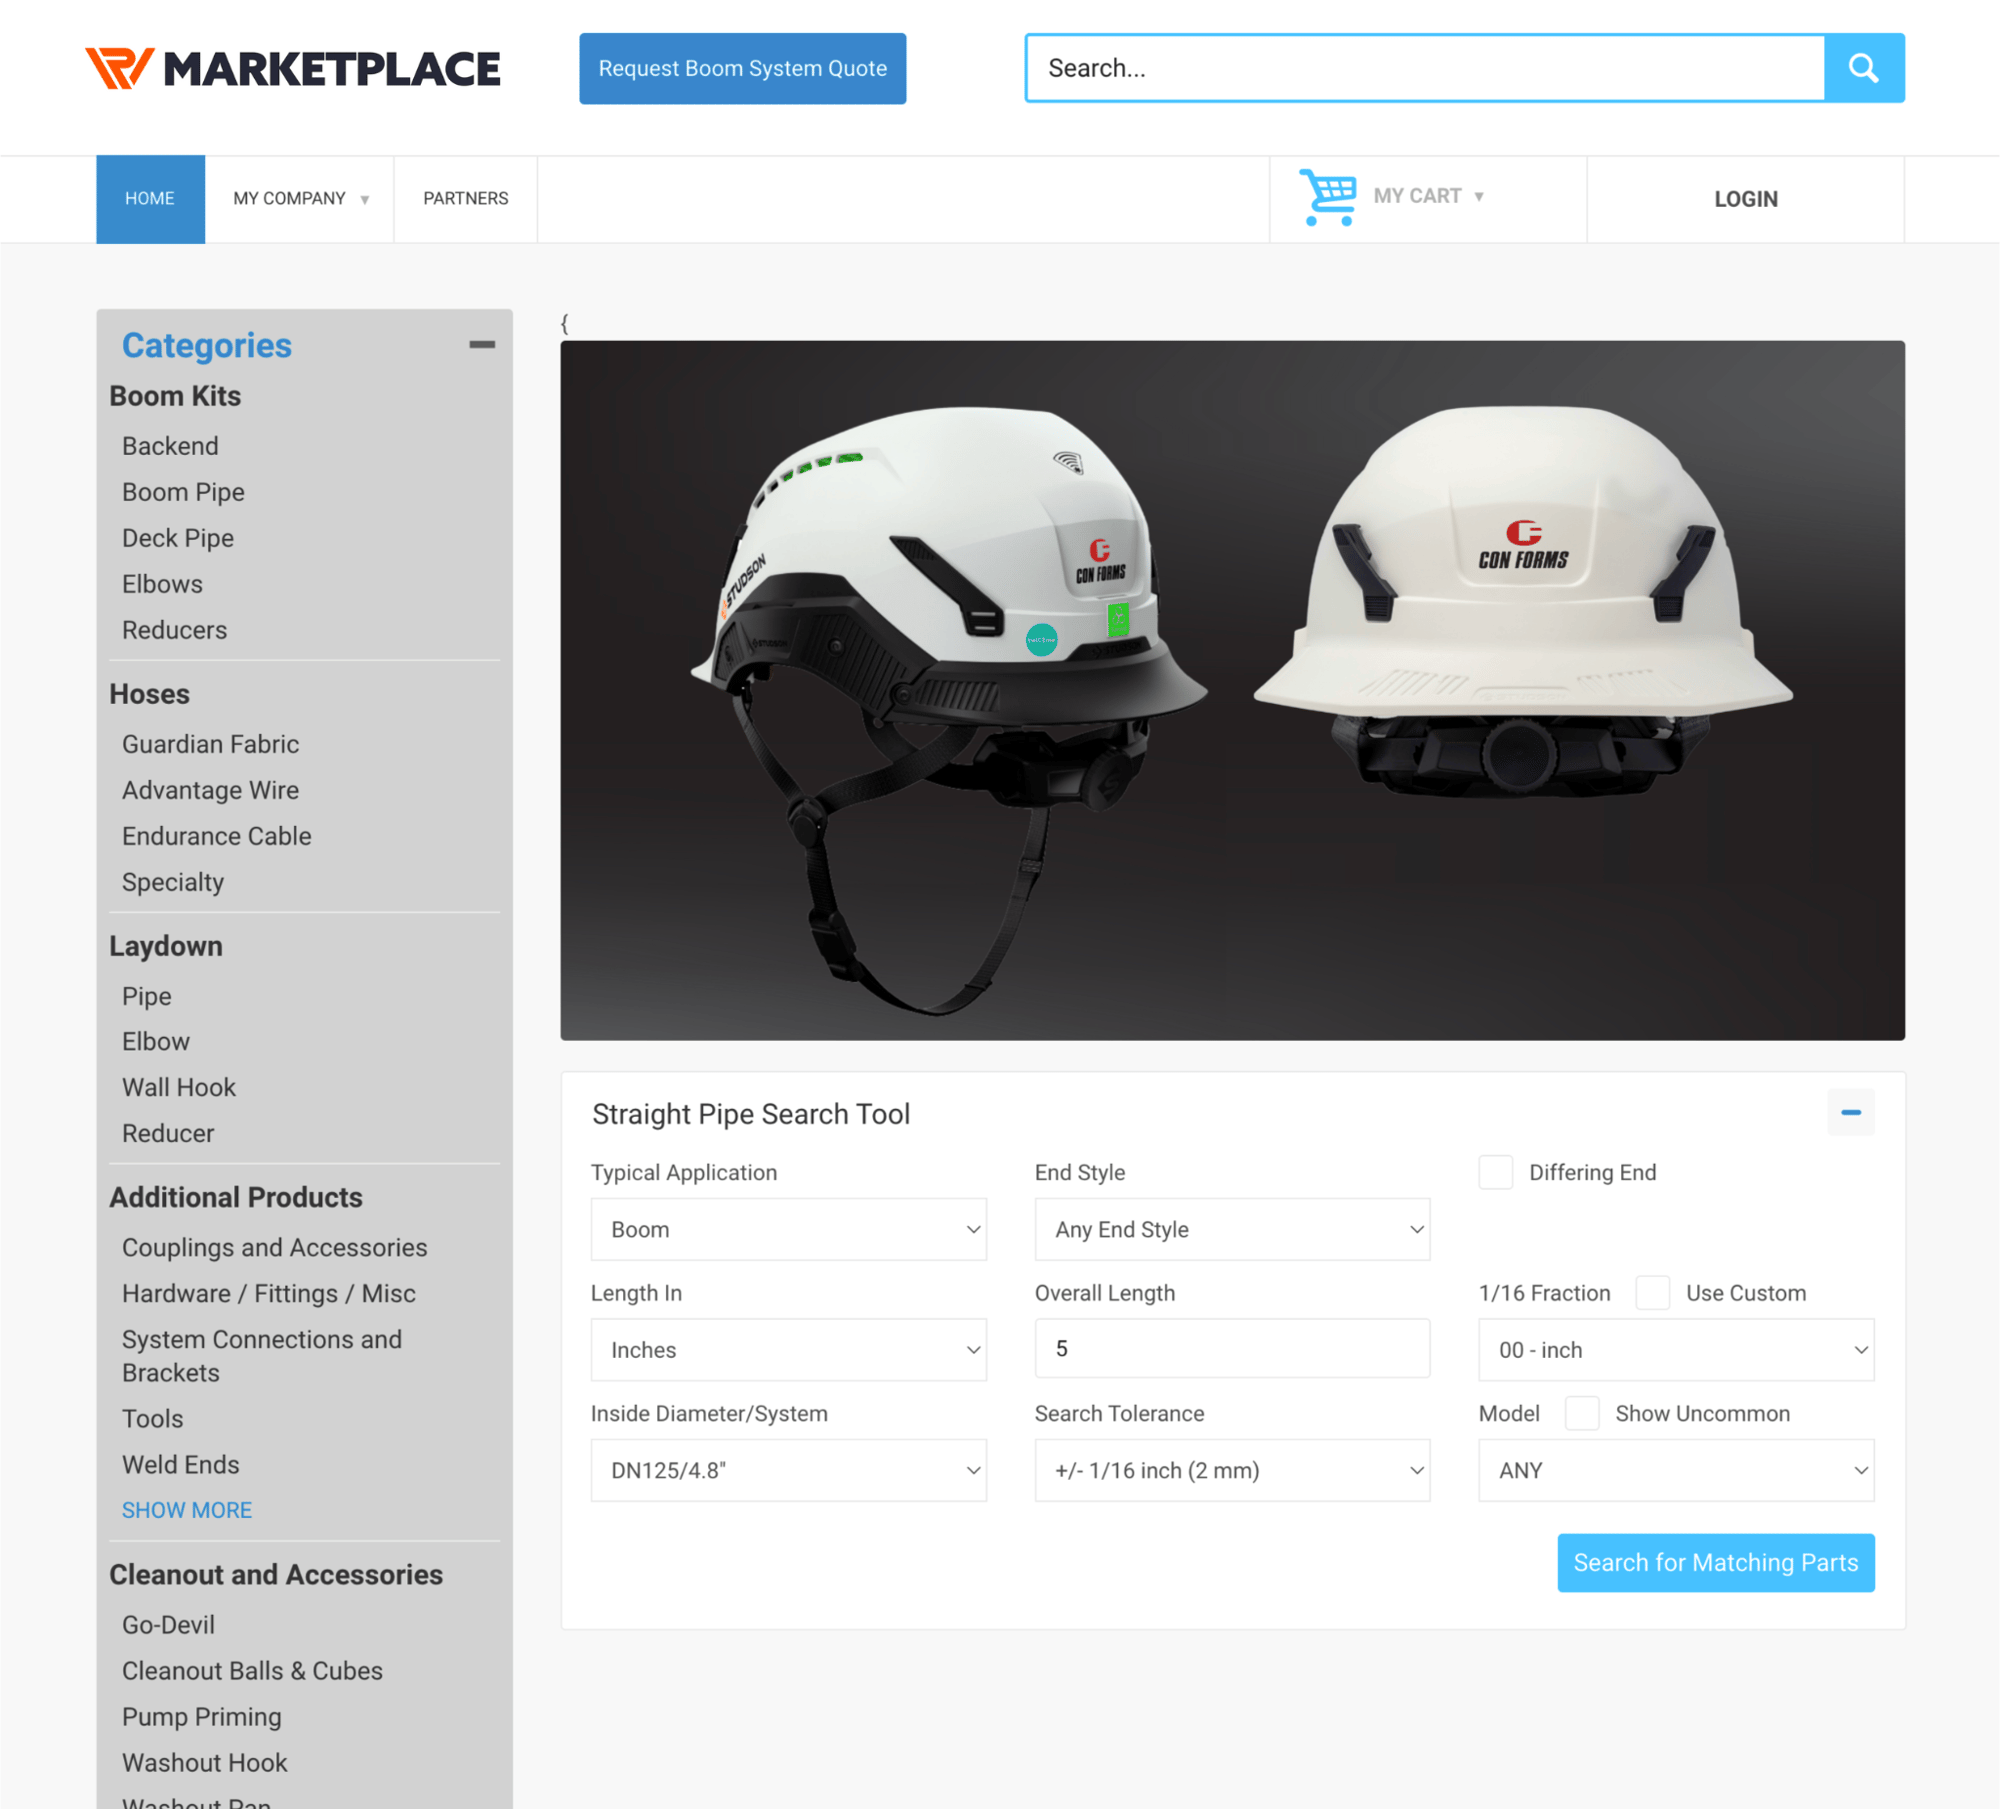Collapse the Straight Pipe Search Tool panel
This screenshot has height=1809, width=2000.
pyautogui.click(x=1851, y=1112)
